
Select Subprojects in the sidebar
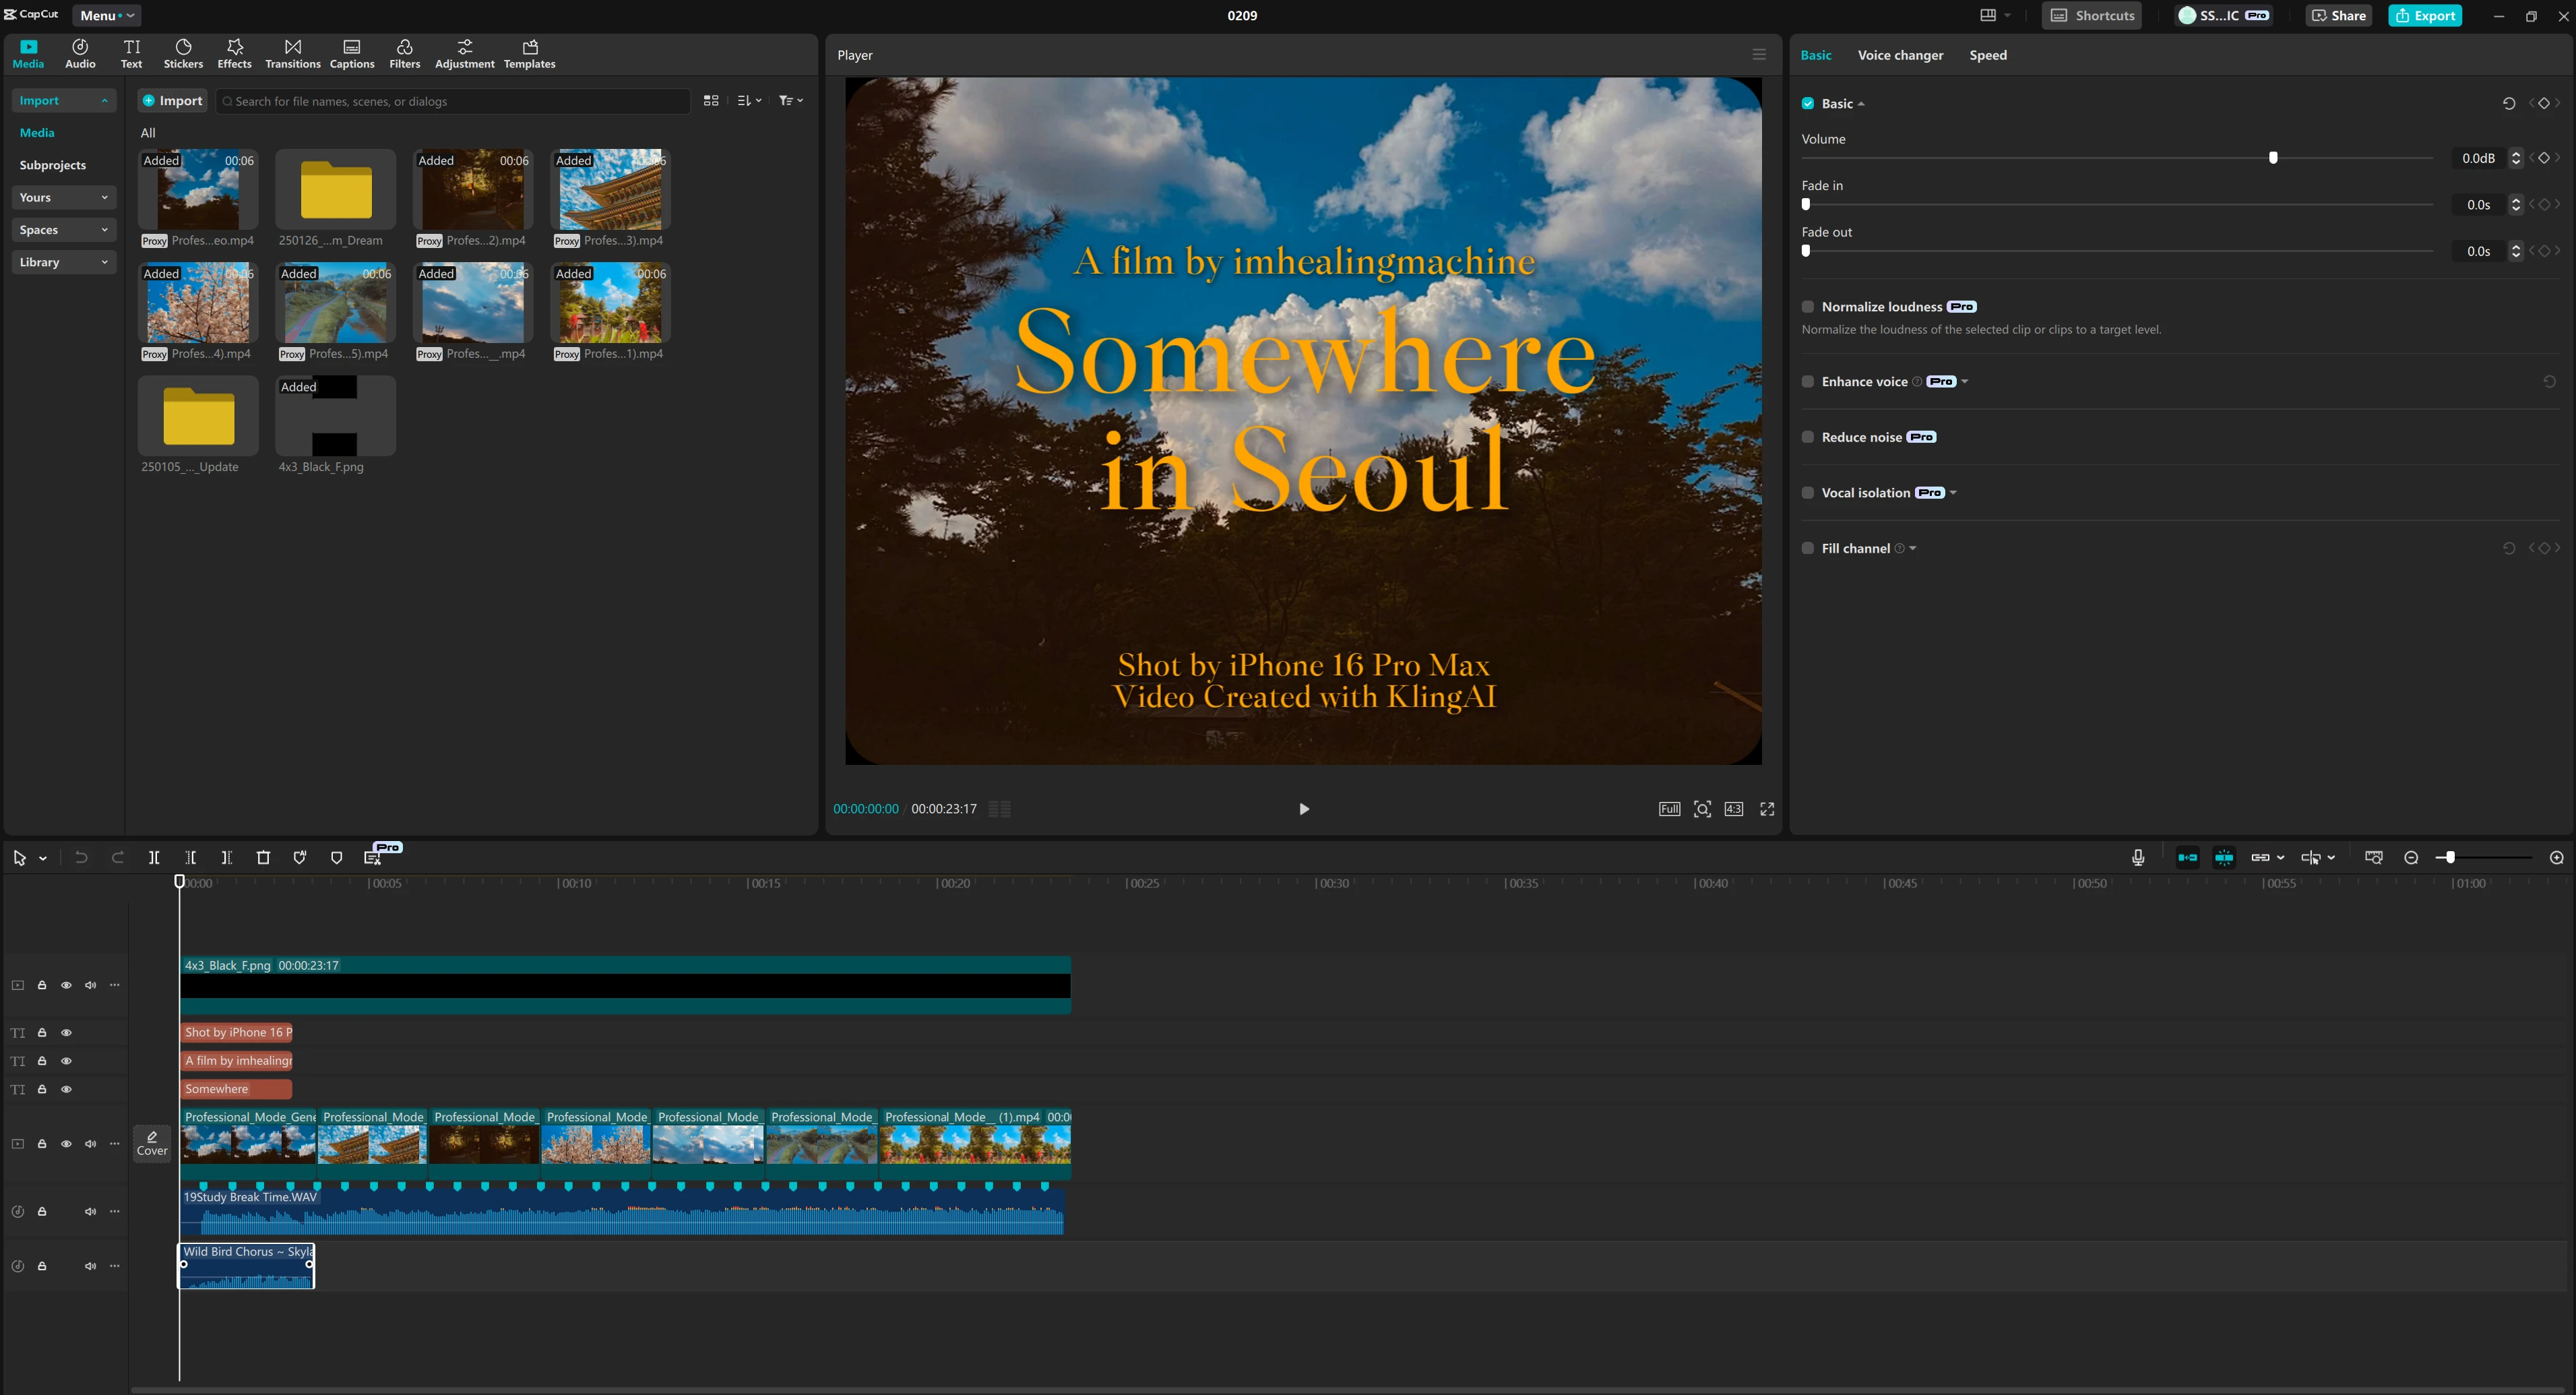coord(53,165)
